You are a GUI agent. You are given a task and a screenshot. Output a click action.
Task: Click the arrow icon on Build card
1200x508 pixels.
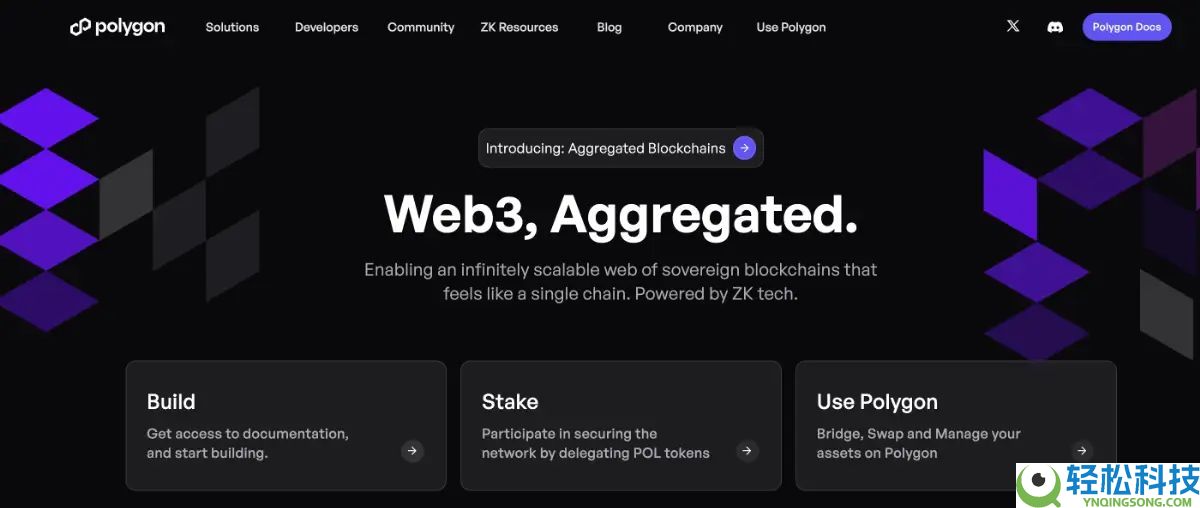tap(412, 451)
